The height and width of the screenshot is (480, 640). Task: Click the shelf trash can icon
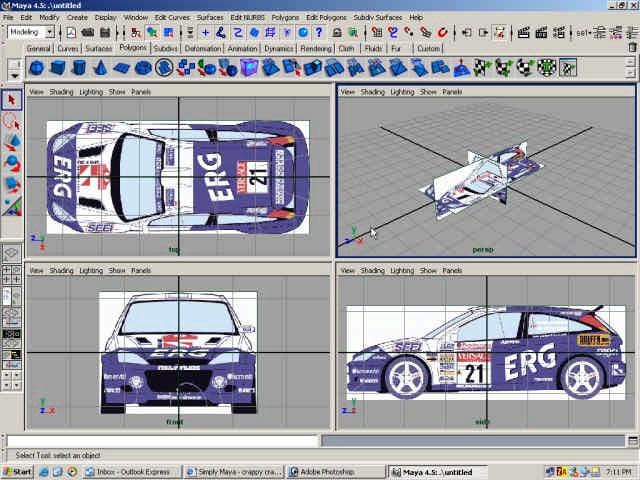point(631,47)
